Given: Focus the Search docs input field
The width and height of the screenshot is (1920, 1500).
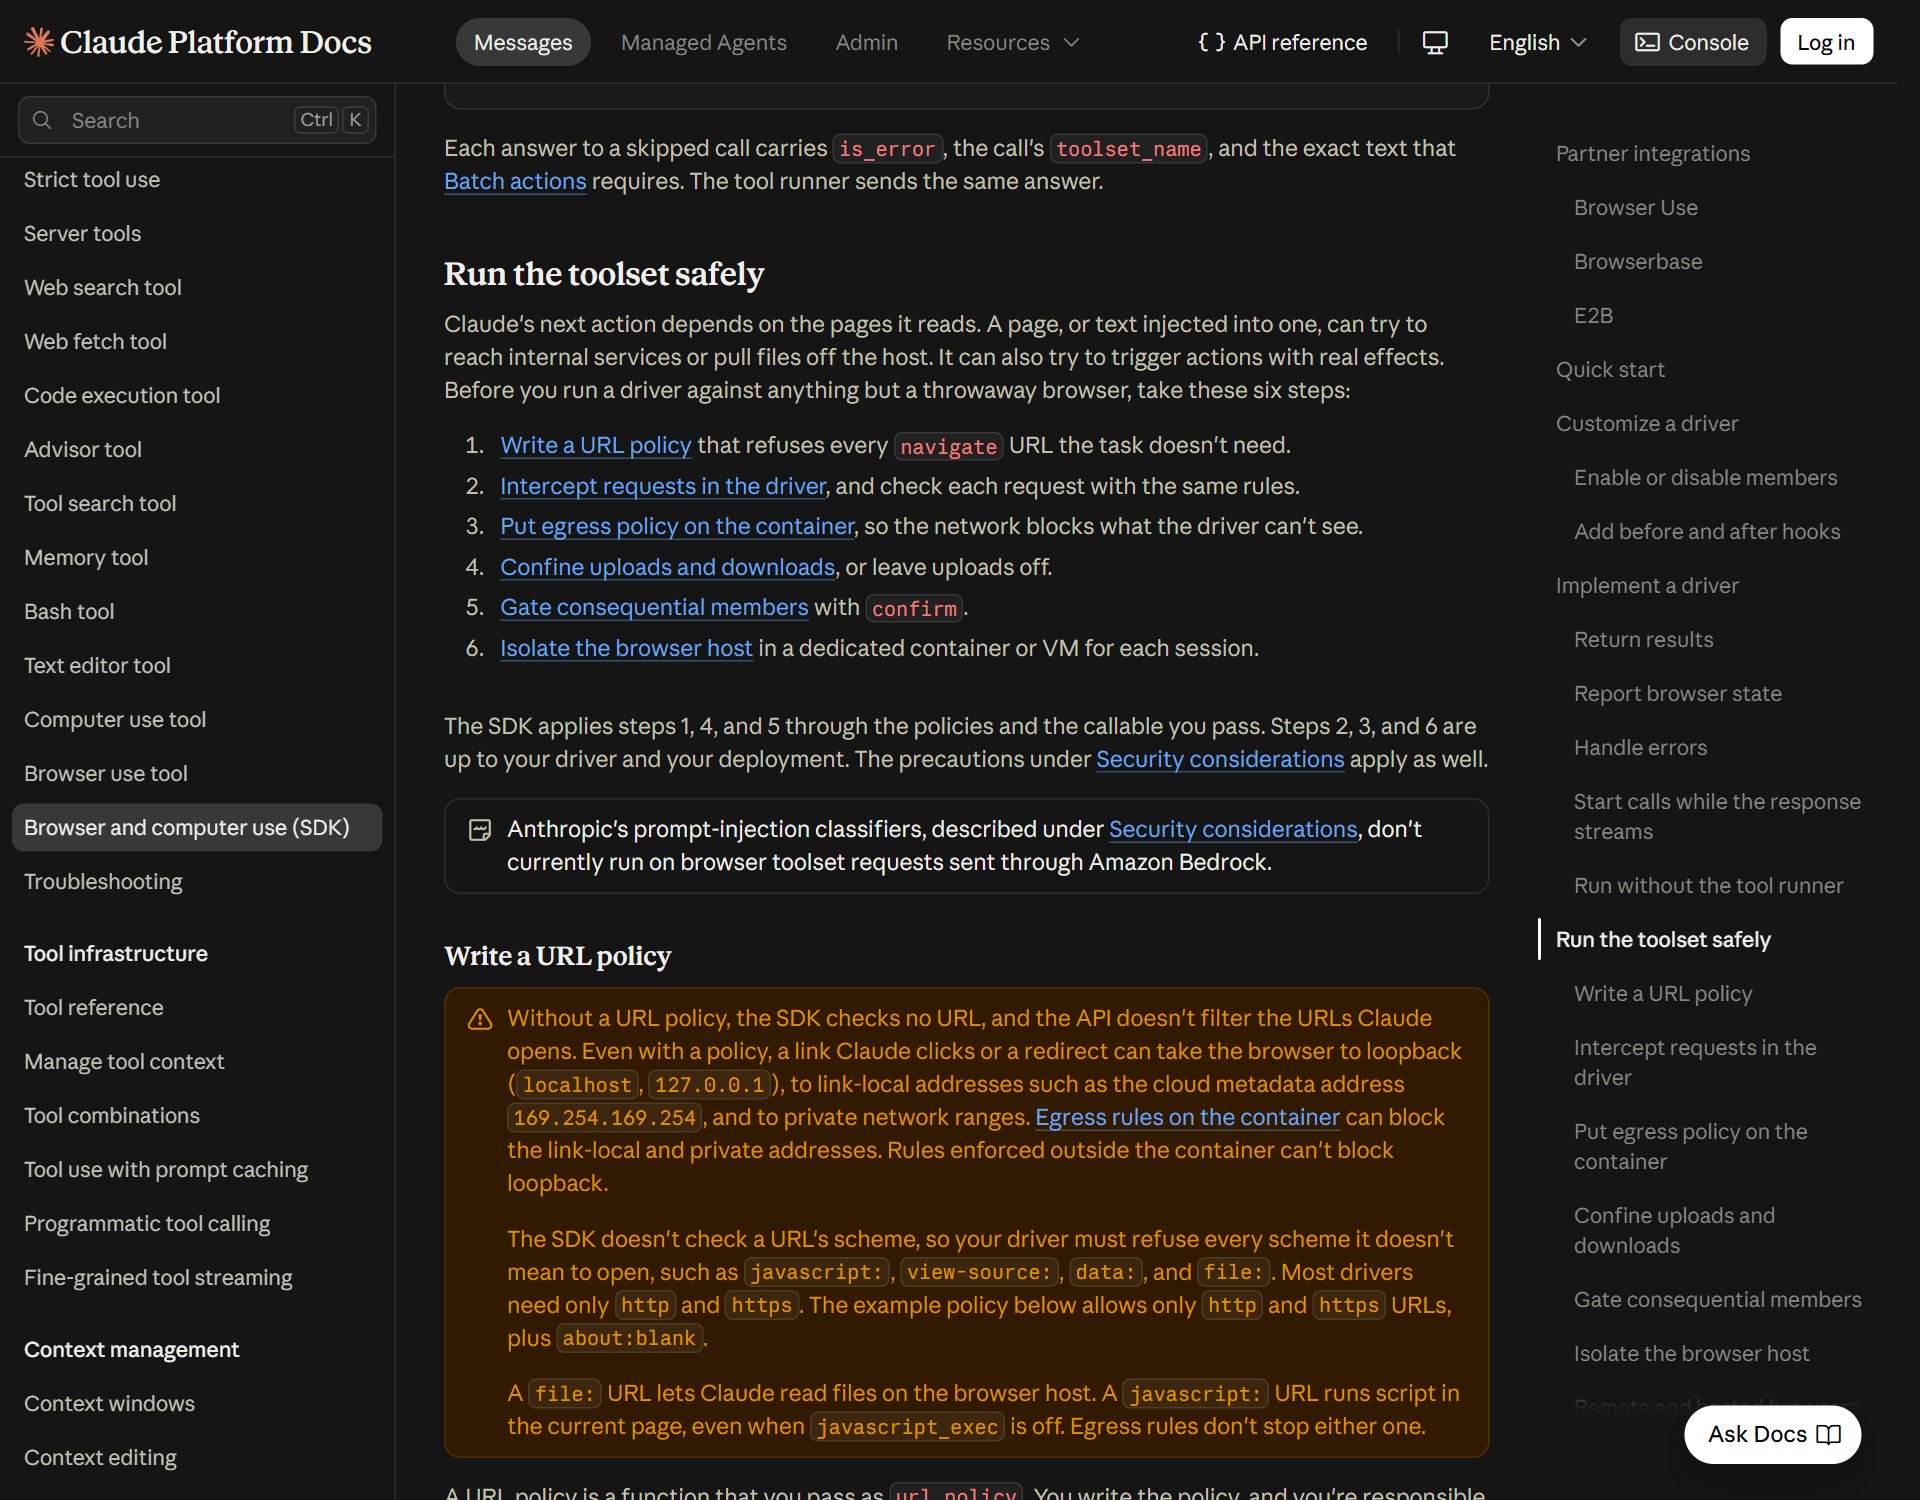Looking at the screenshot, I should coord(197,120).
